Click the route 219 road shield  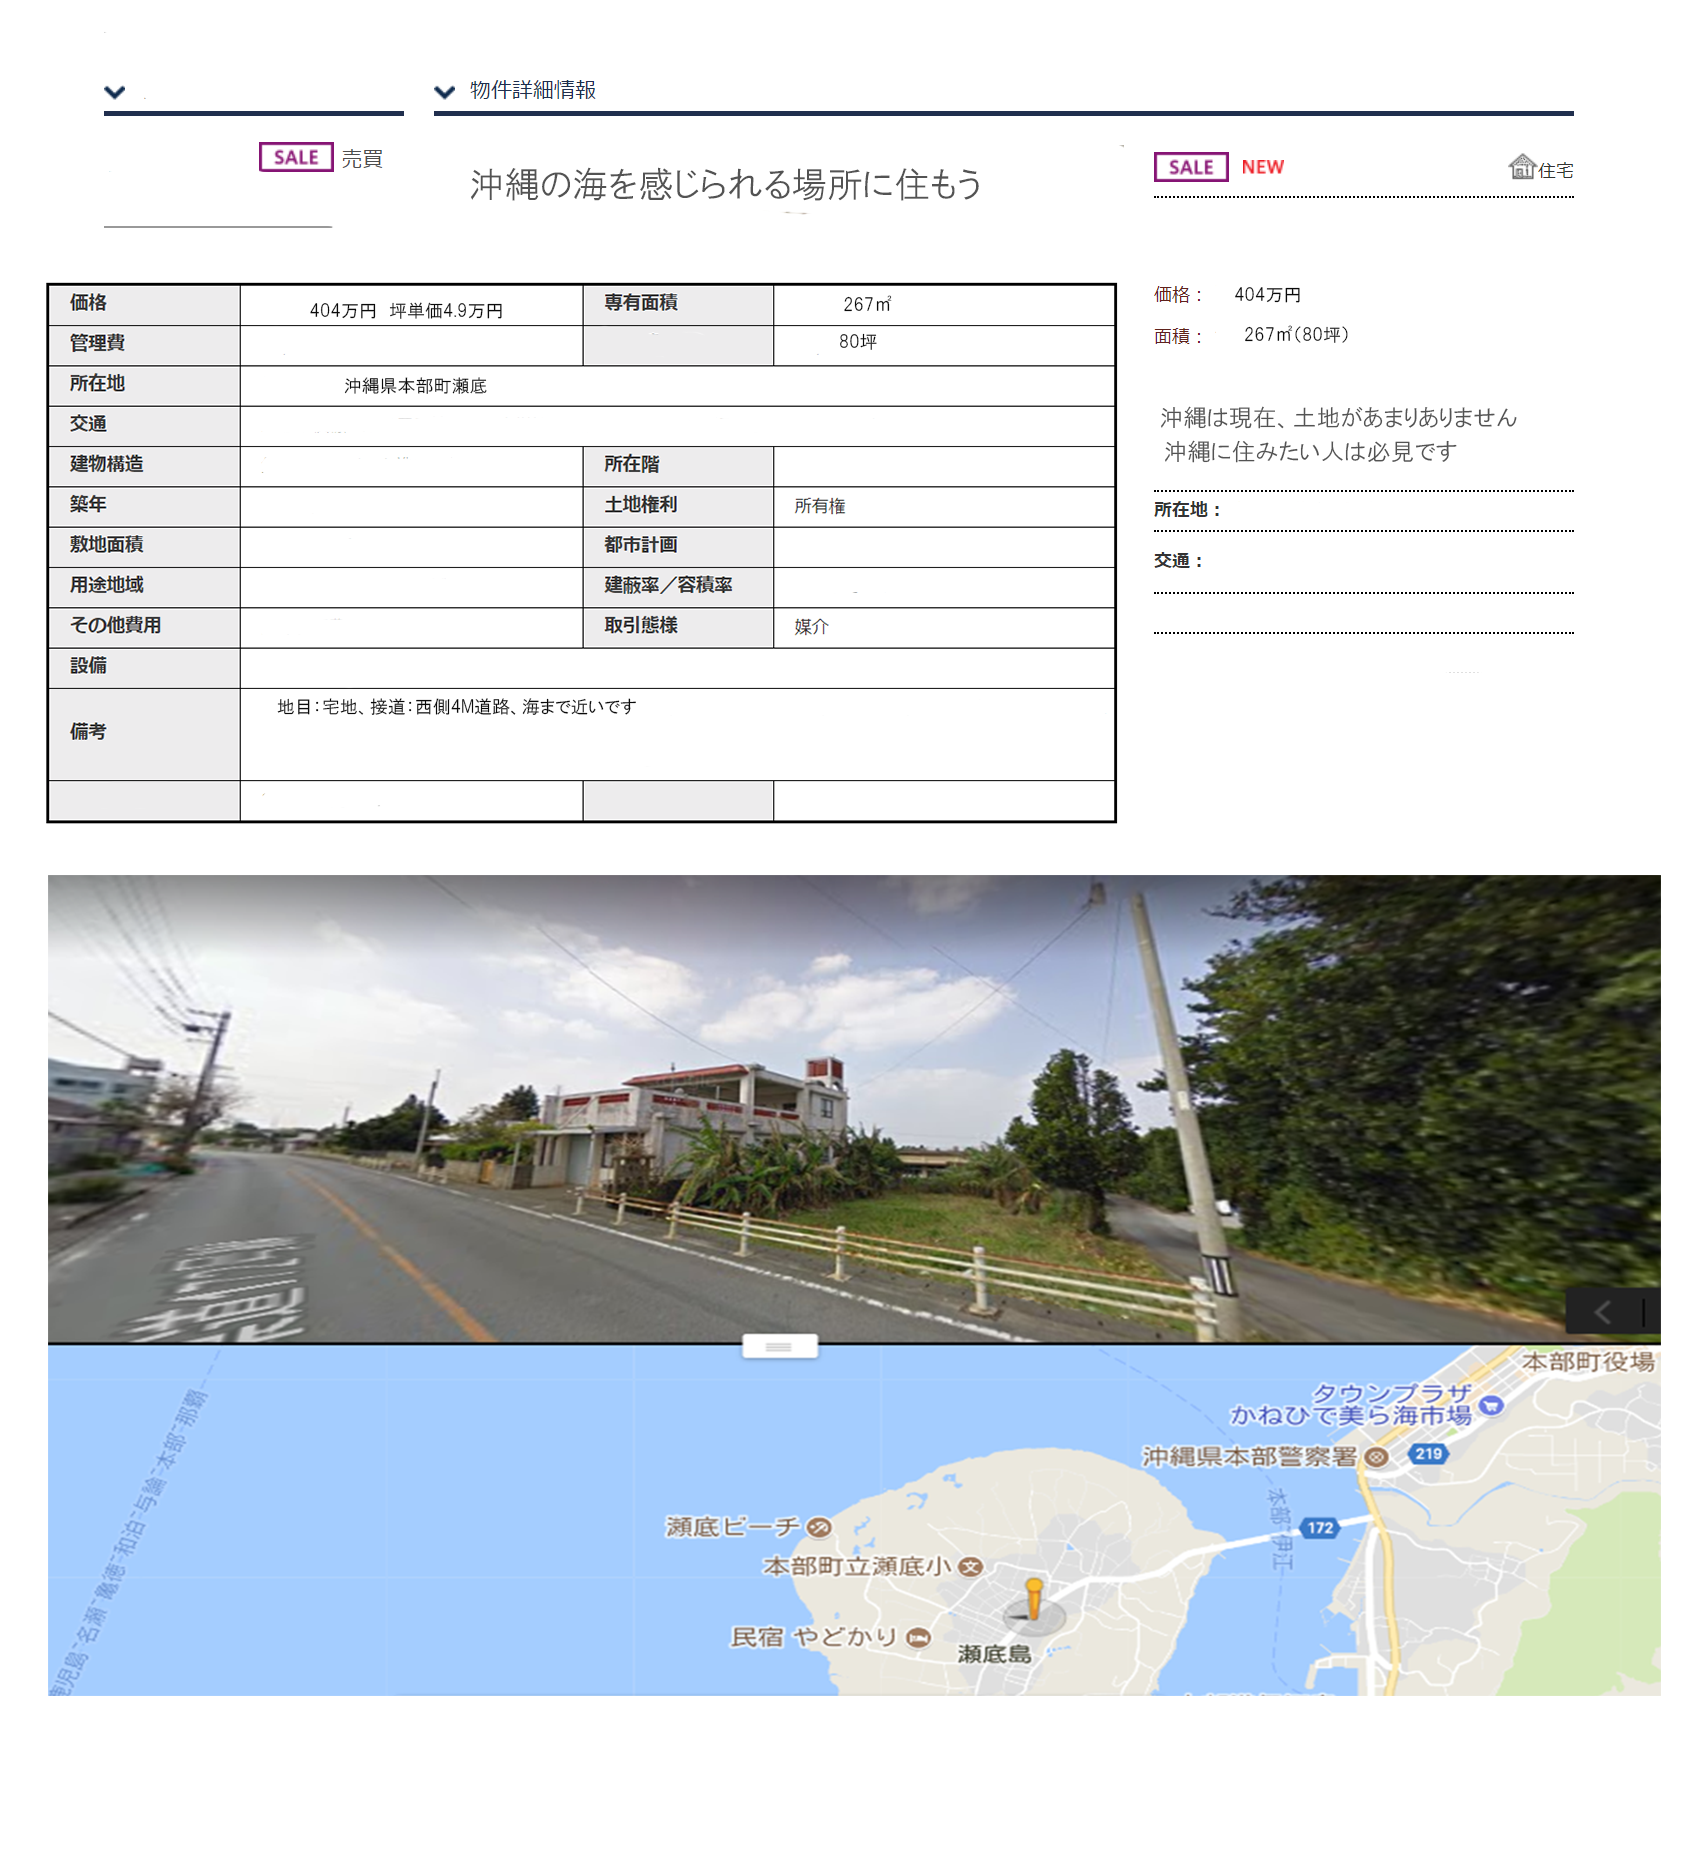1428,1454
